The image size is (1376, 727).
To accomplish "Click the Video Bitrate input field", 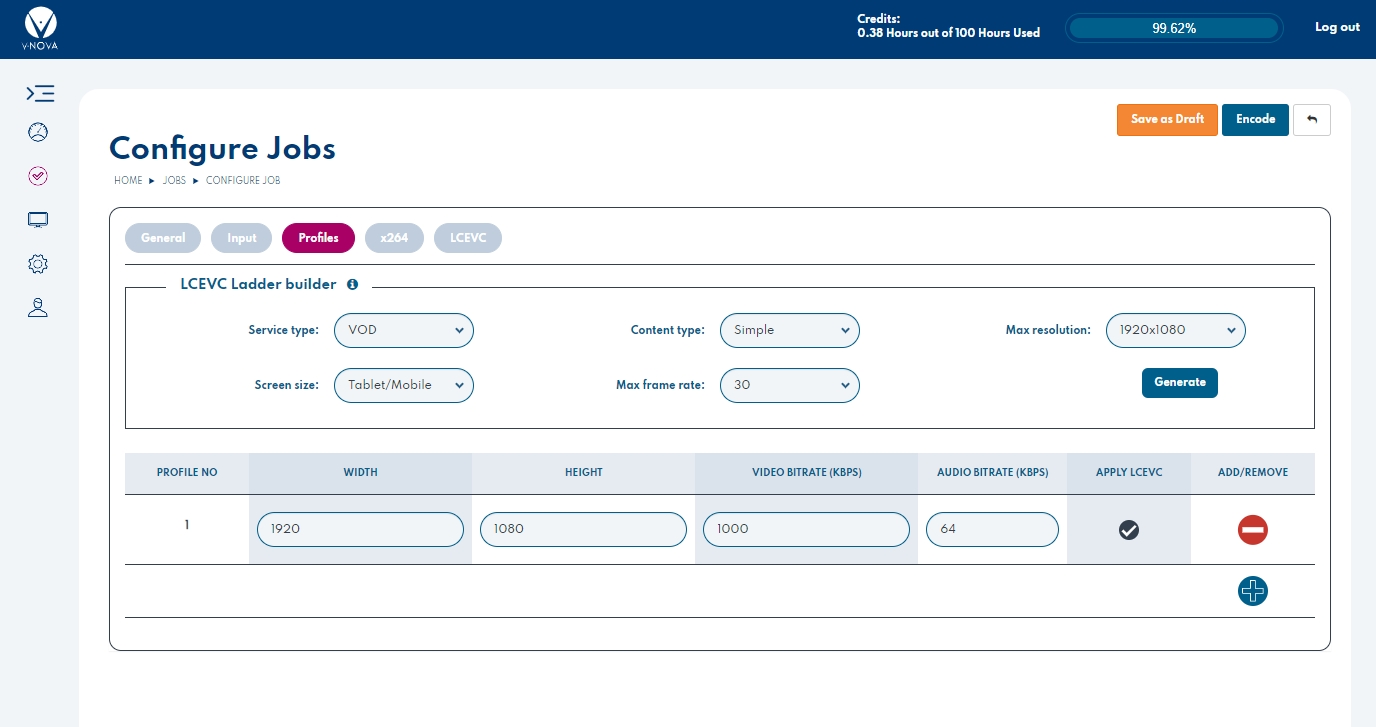I will point(806,530).
